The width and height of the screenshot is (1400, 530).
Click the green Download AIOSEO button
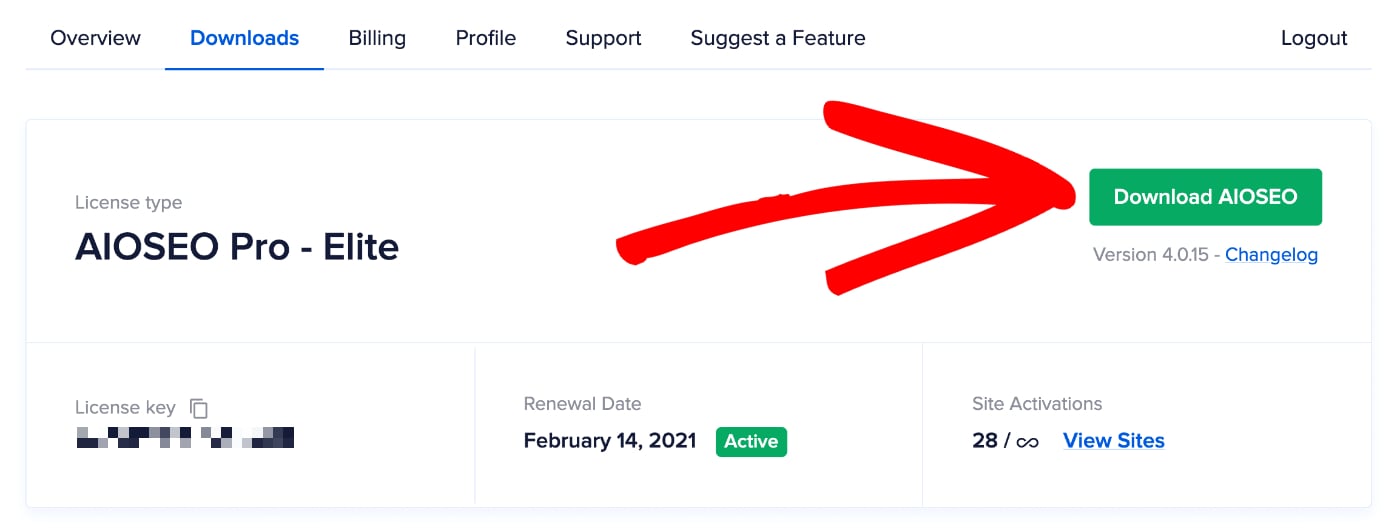pos(1206,197)
